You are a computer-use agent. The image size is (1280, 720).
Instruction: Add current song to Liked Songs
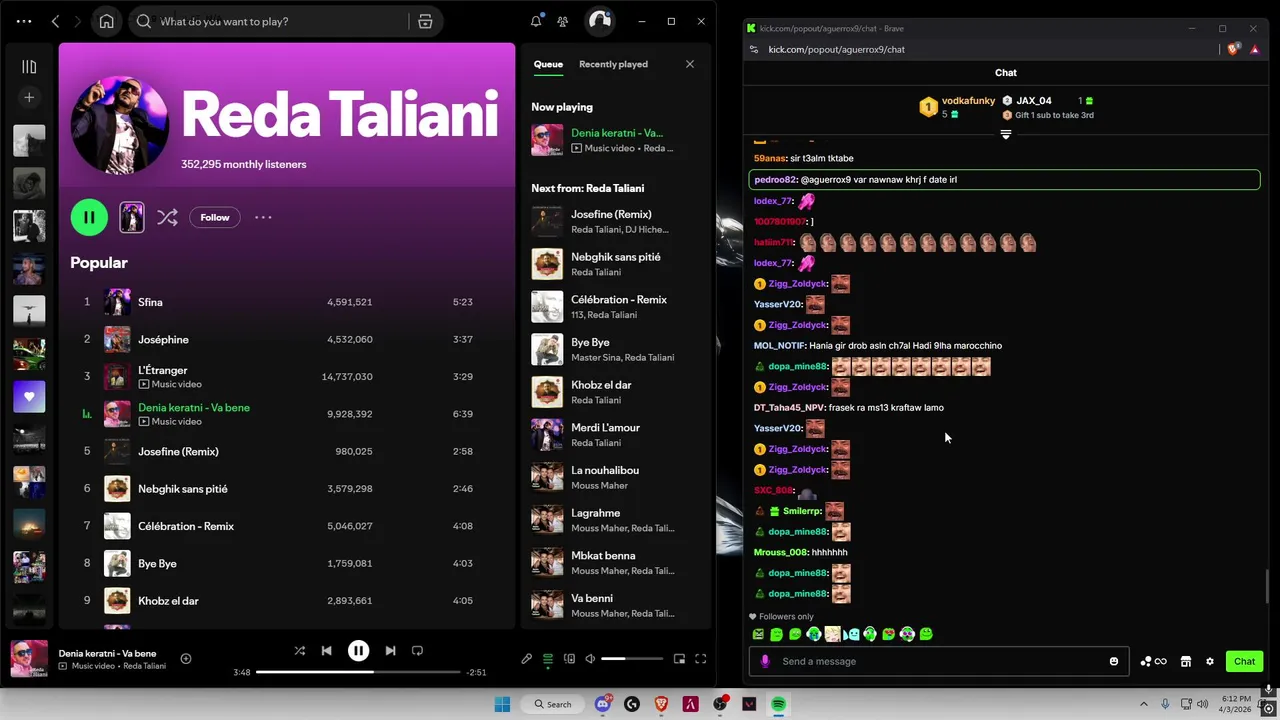point(185,658)
